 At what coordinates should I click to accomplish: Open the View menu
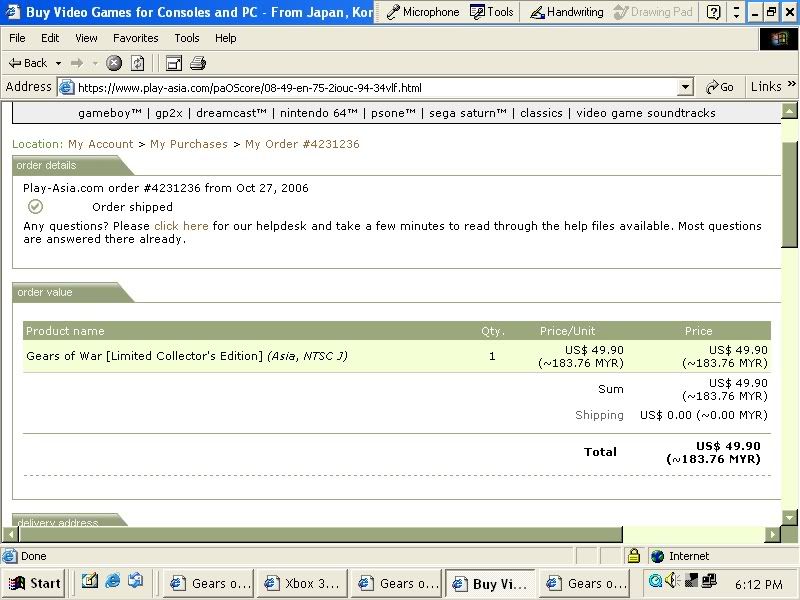(x=86, y=38)
